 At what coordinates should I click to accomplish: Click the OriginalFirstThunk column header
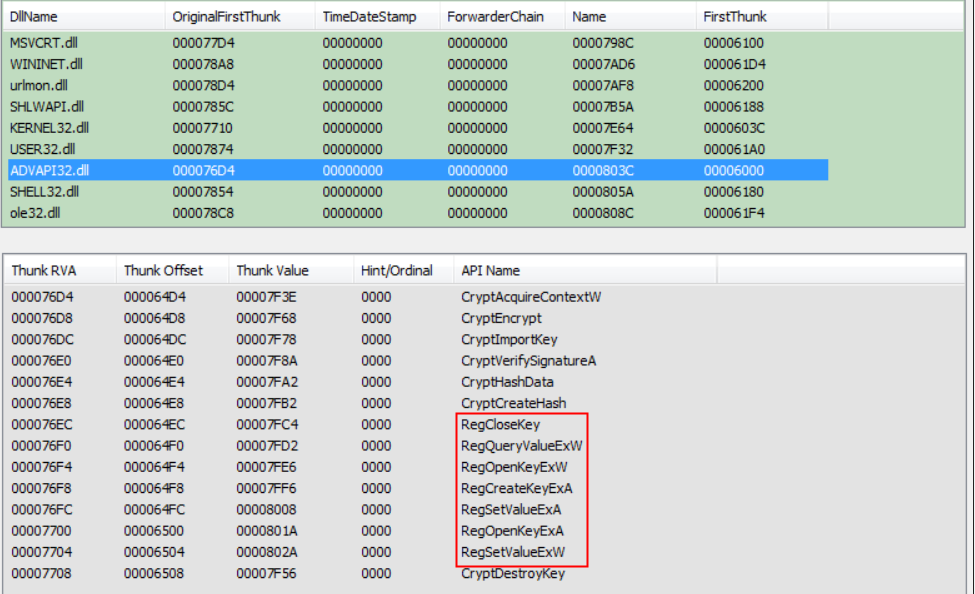point(240,16)
